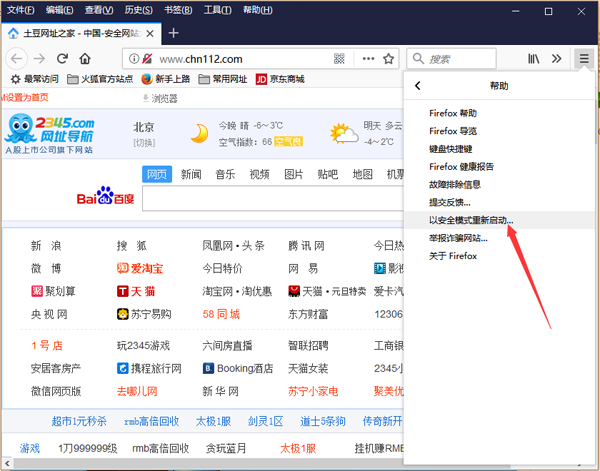
Task: Select Firefox 帮助 menu entry
Action: tap(500, 113)
